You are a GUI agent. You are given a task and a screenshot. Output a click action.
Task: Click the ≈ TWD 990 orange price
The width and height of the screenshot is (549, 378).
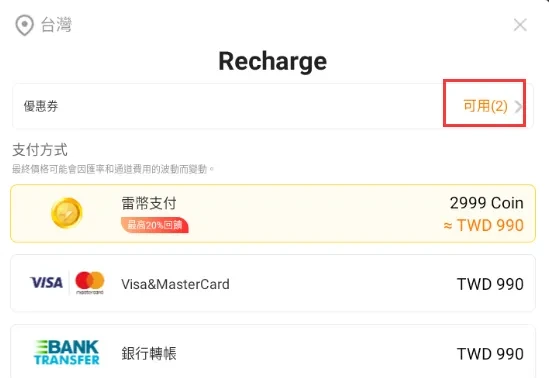click(x=484, y=225)
